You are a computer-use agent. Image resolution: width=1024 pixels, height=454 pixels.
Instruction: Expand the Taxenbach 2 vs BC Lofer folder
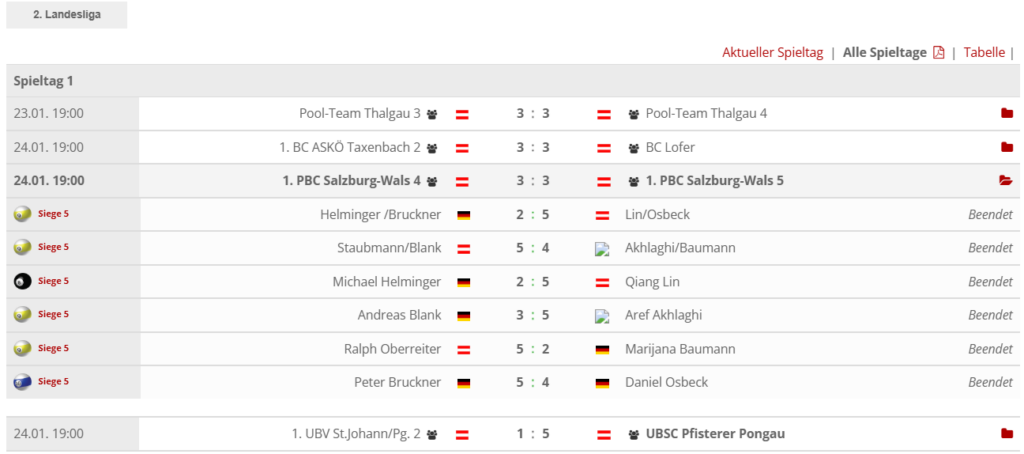pos(1006,148)
